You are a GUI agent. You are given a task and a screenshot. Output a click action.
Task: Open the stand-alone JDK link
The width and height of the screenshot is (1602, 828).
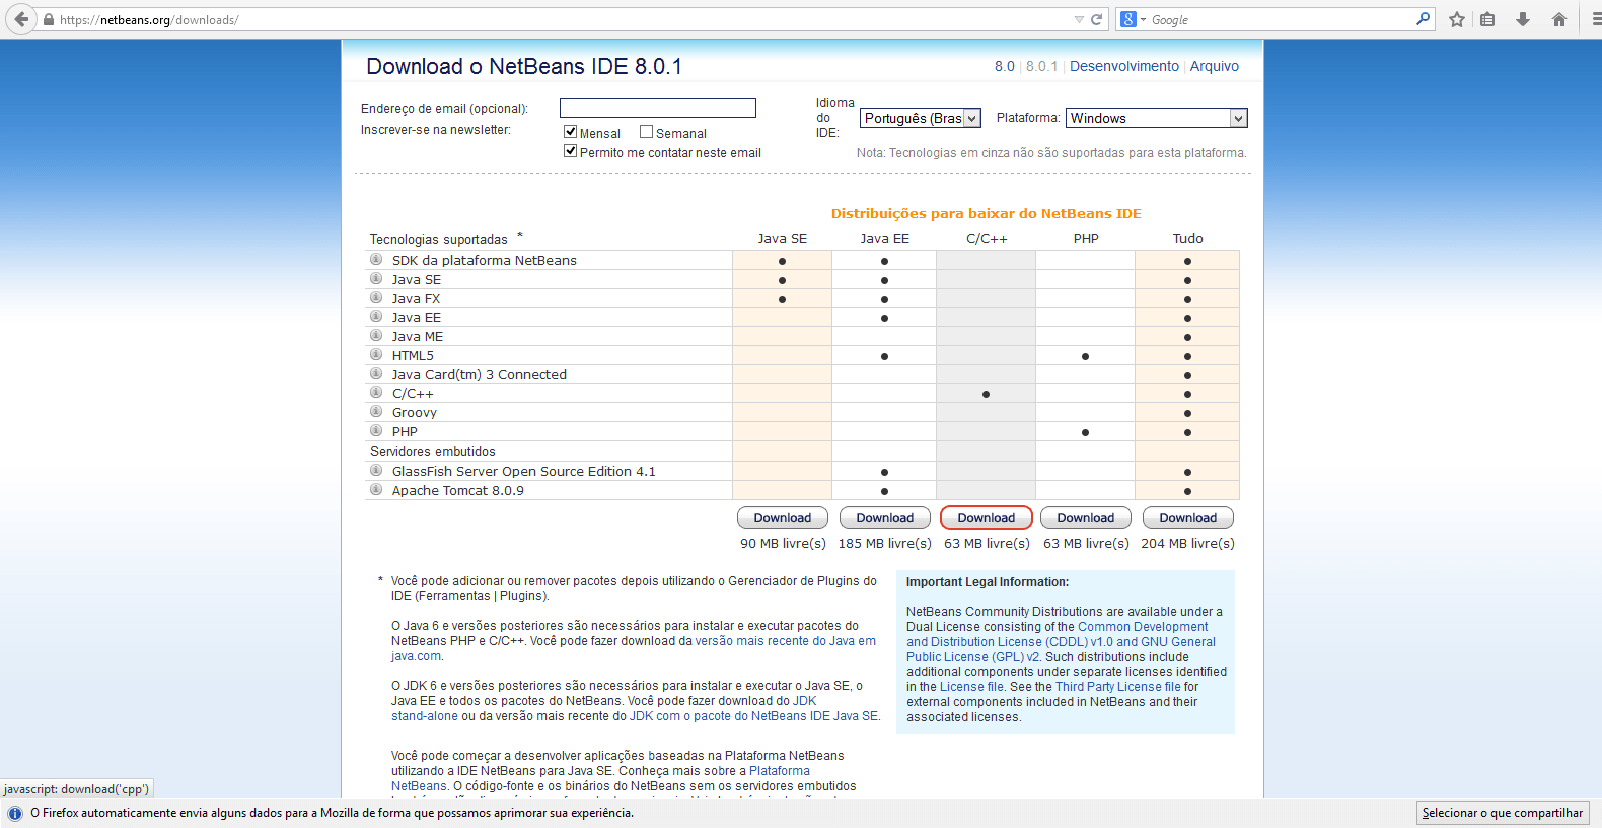(424, 716)
